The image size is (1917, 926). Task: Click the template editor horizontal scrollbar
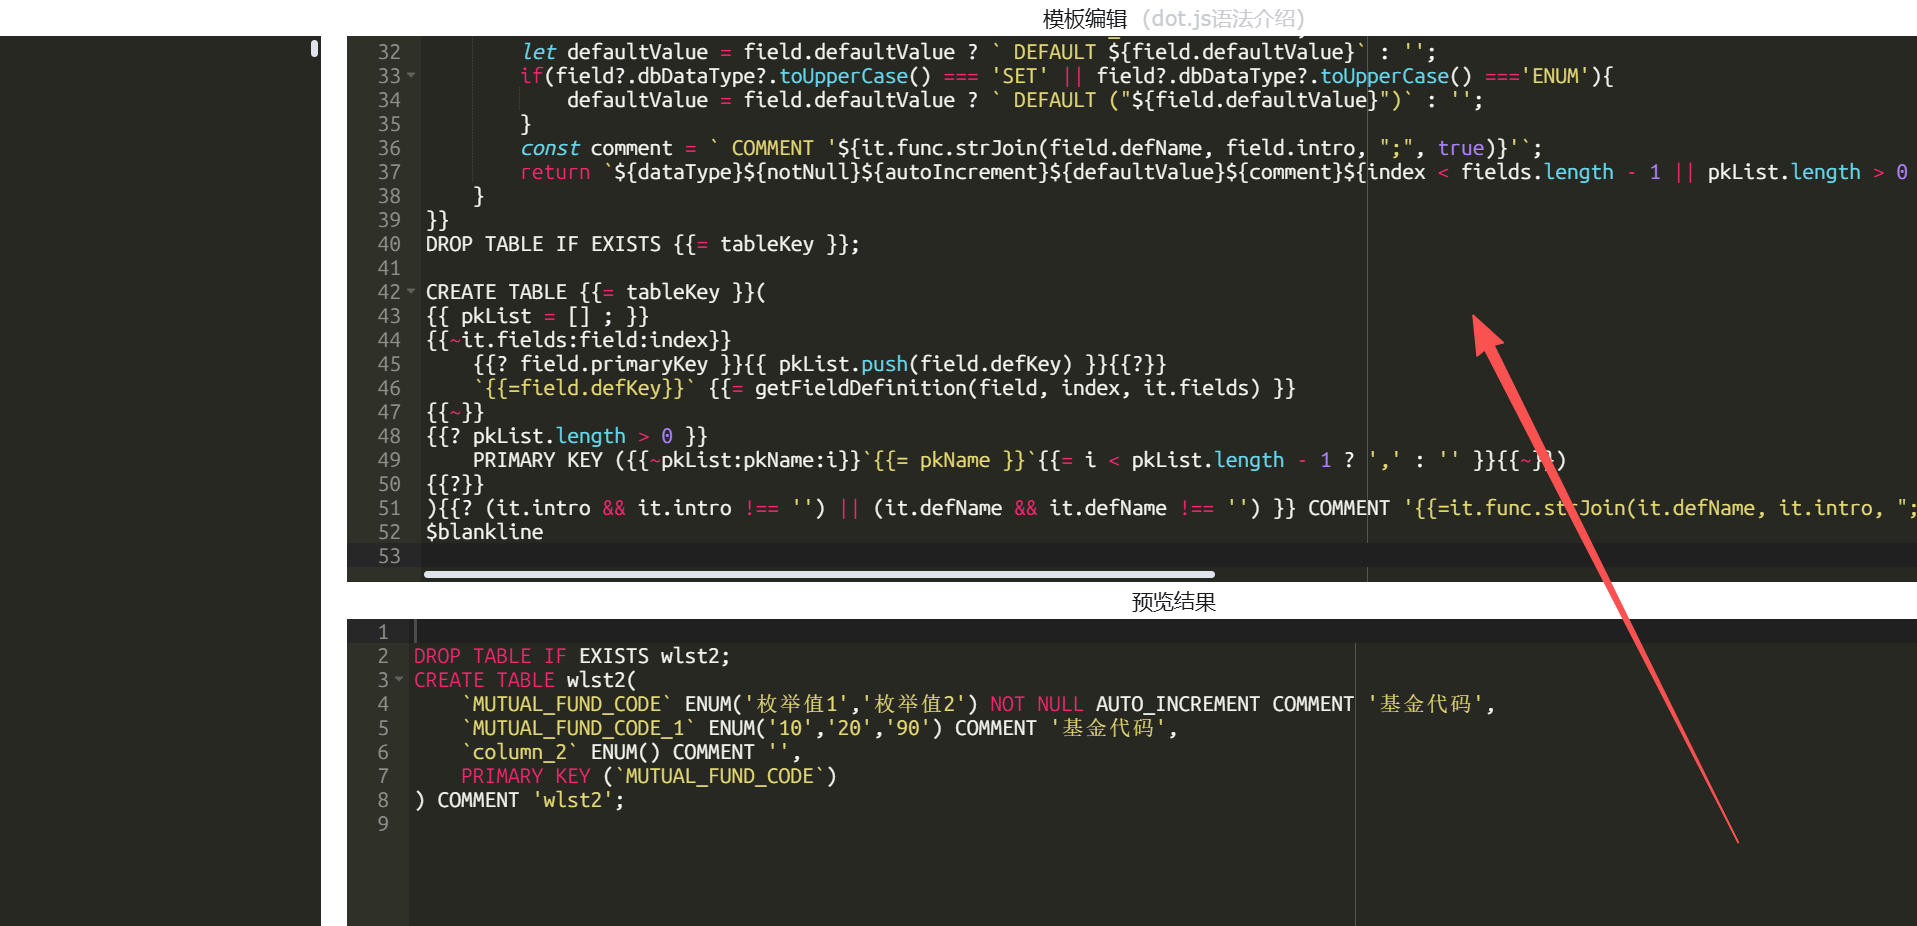point(818,575)
